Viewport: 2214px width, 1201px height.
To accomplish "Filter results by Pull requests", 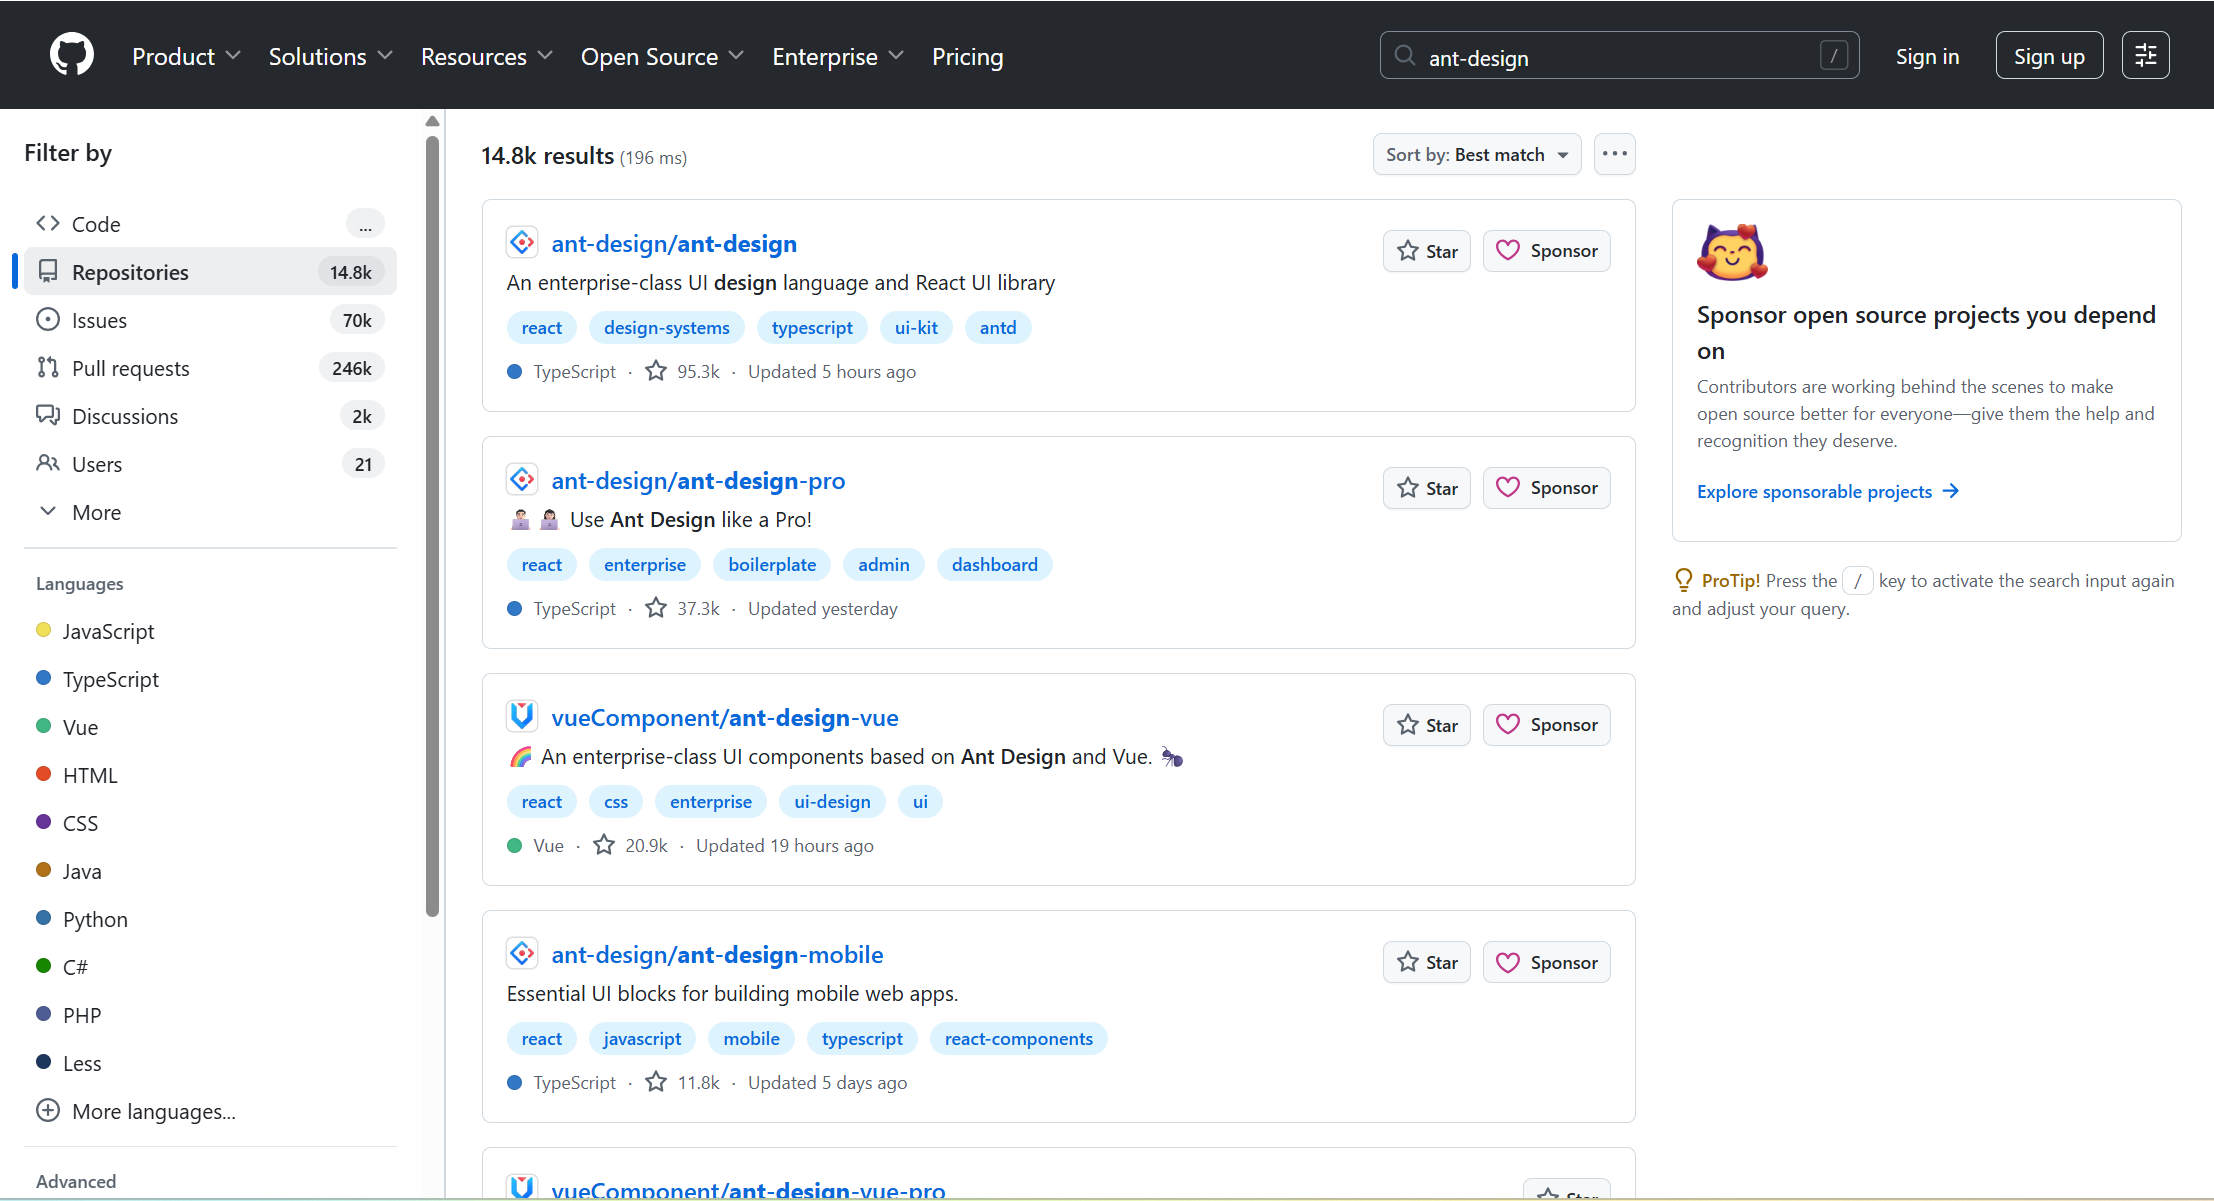I will point(210,368).
